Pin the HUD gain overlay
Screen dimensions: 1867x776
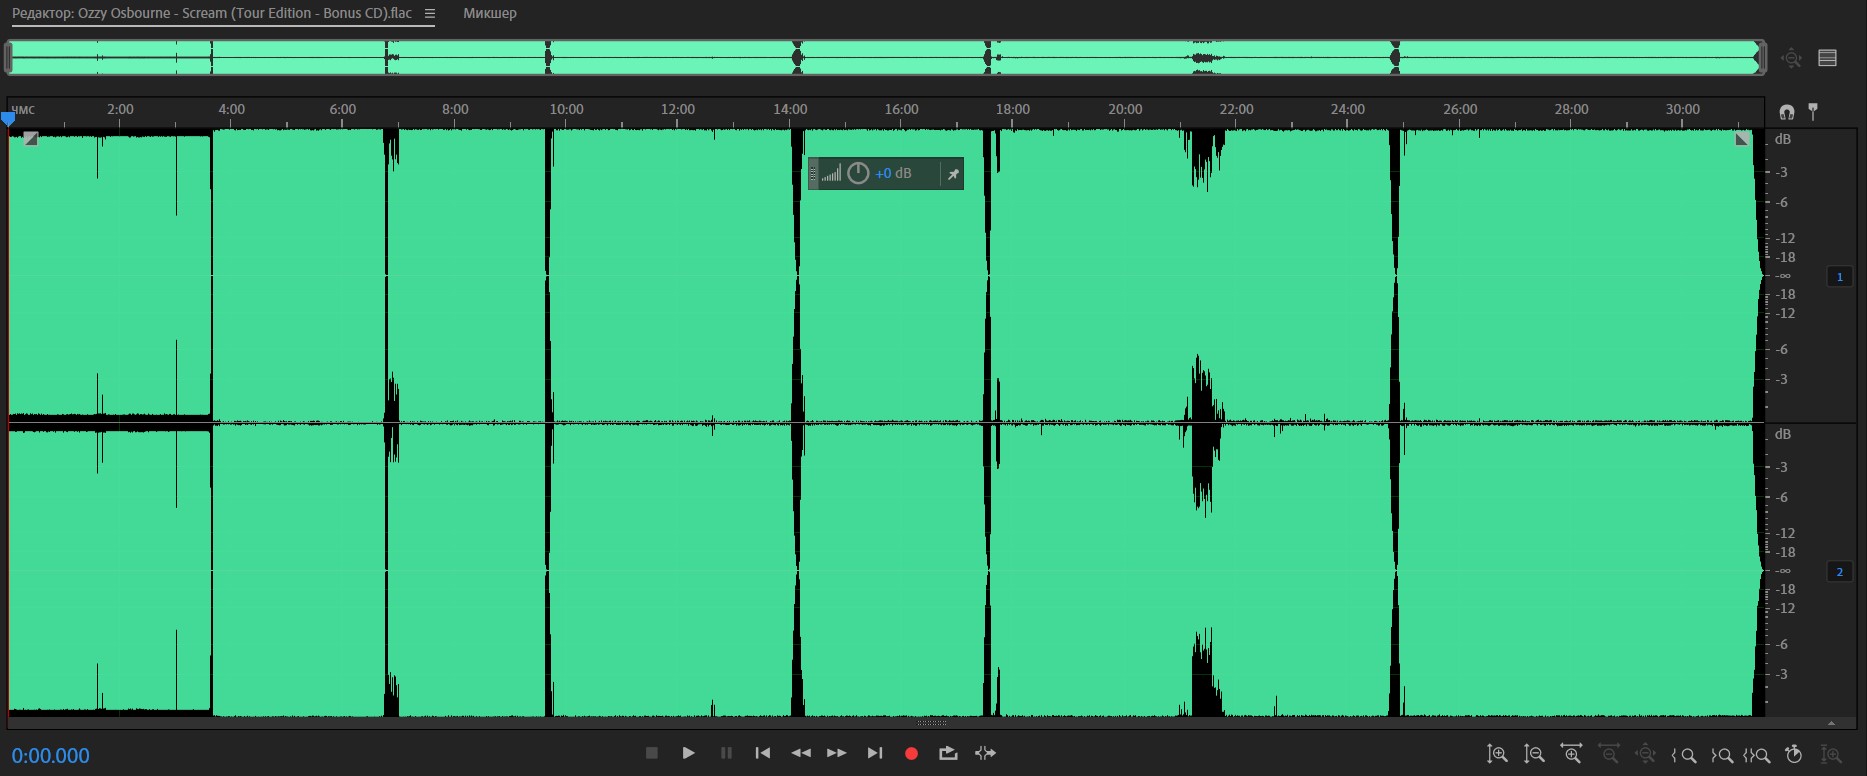[x=953, y=174]
